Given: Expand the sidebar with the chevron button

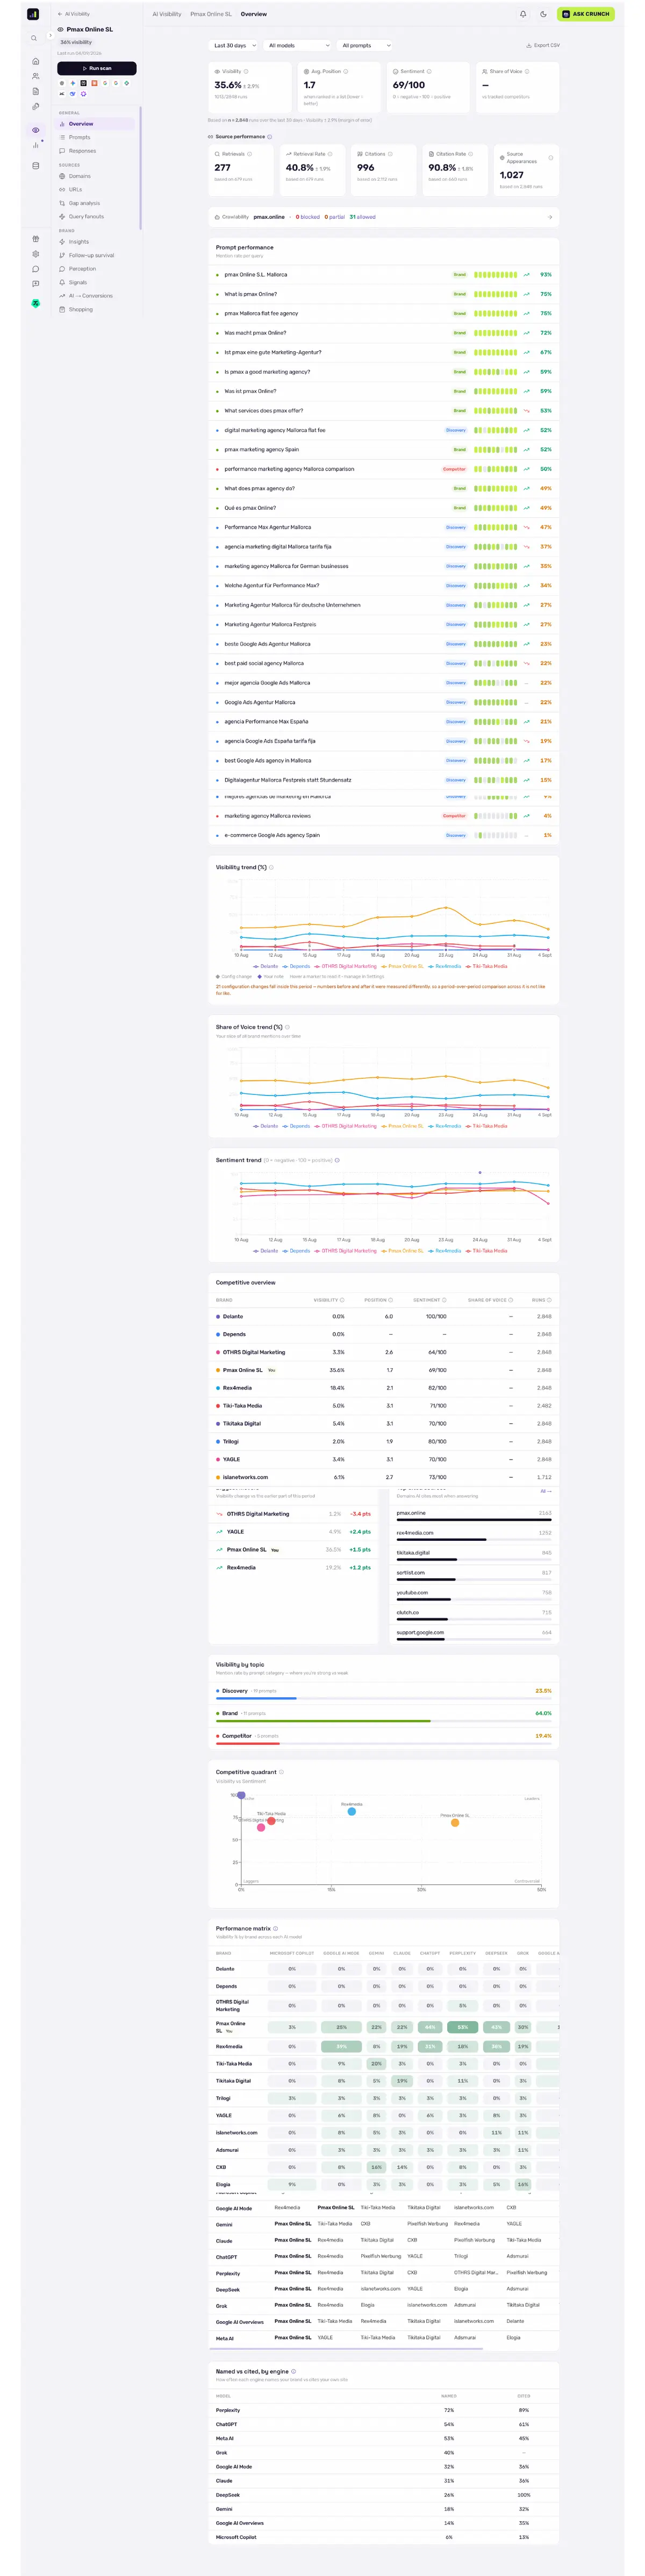Looking at the screenshot, I should [x=50, y=35].
